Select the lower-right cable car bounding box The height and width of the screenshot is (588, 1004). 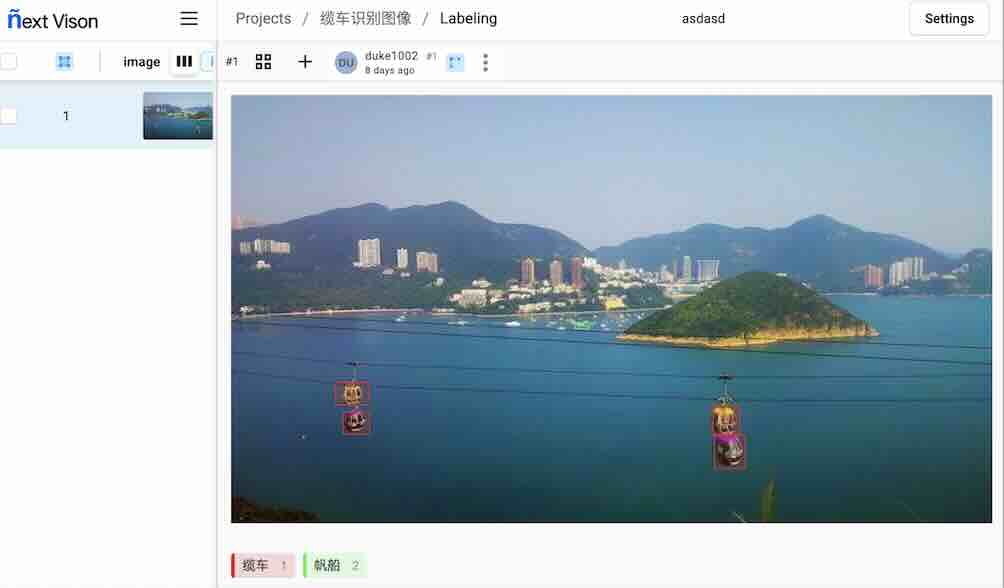tap(729, 451)
